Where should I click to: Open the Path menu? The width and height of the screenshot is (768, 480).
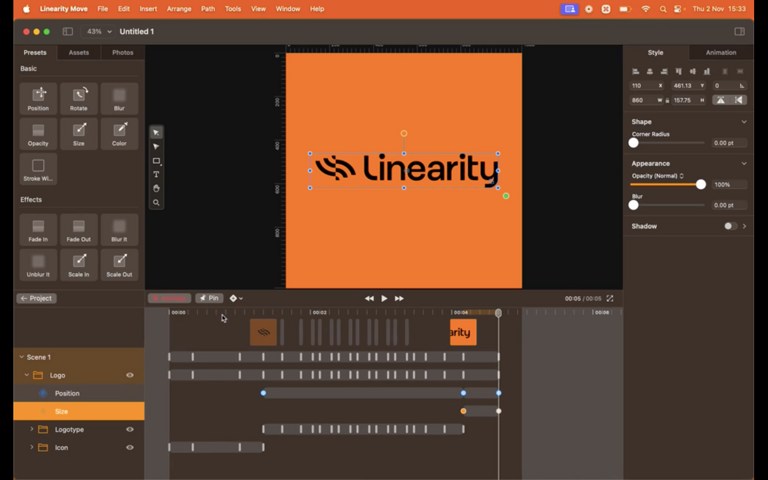pos(208,9)
